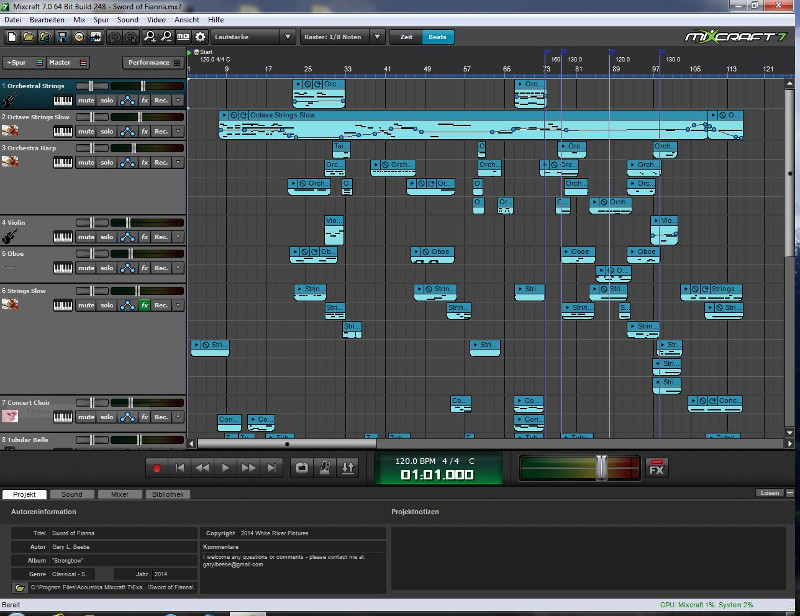Viewport: 800px width, 616px height.
Task: Expand the Orchestra Harp track options arrow
Action: (178, 163)
